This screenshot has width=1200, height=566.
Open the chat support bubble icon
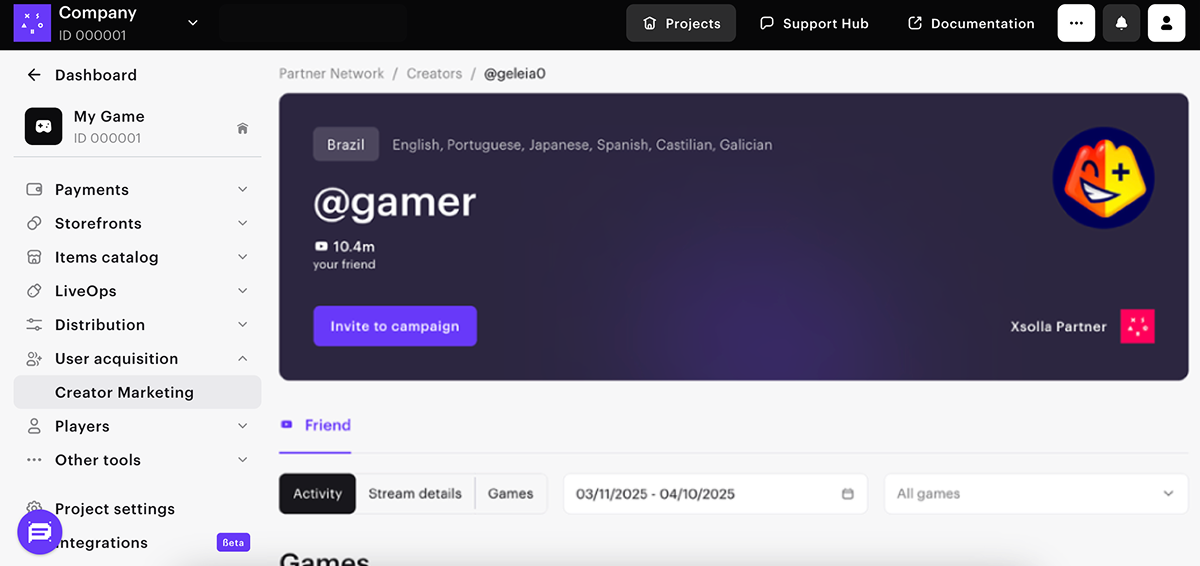pyautogui.click(x=40, y=532)
